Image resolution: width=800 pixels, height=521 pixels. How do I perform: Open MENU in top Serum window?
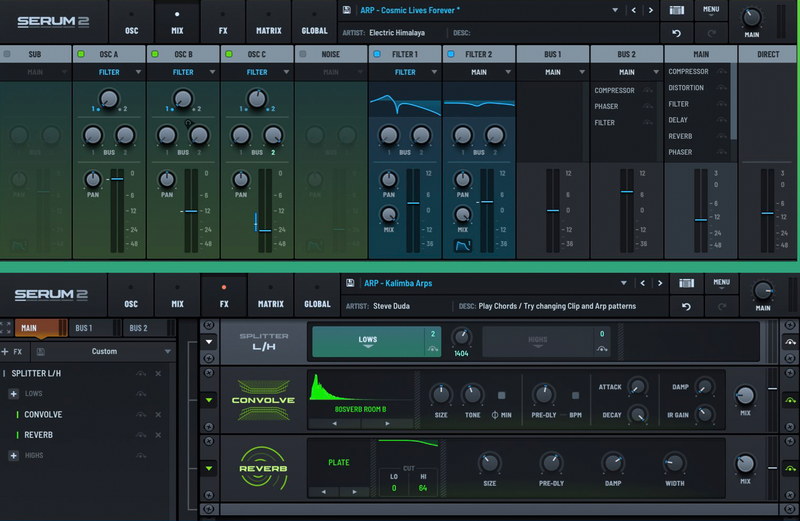[711, 10]
